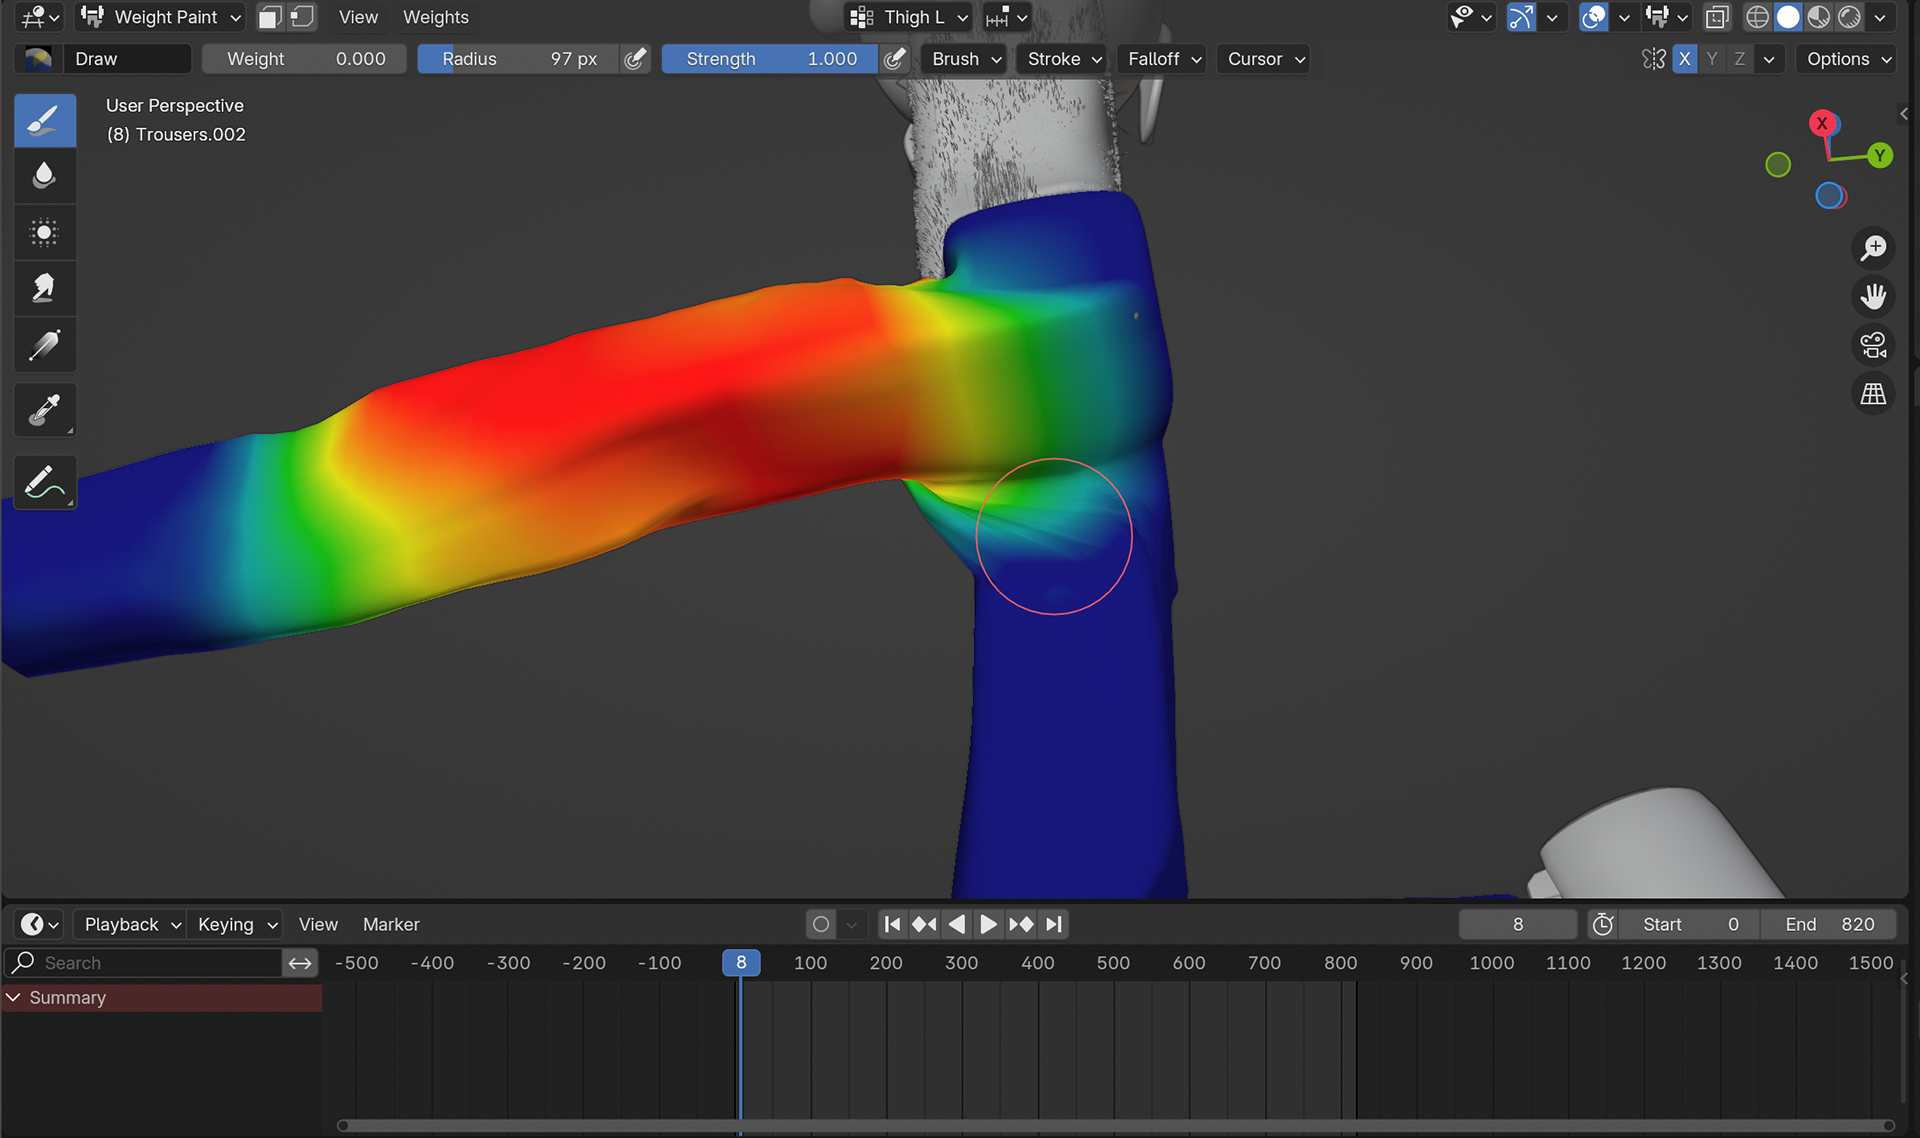Click the timeline Search field
1920x1138 pixels.
(145, 962)
